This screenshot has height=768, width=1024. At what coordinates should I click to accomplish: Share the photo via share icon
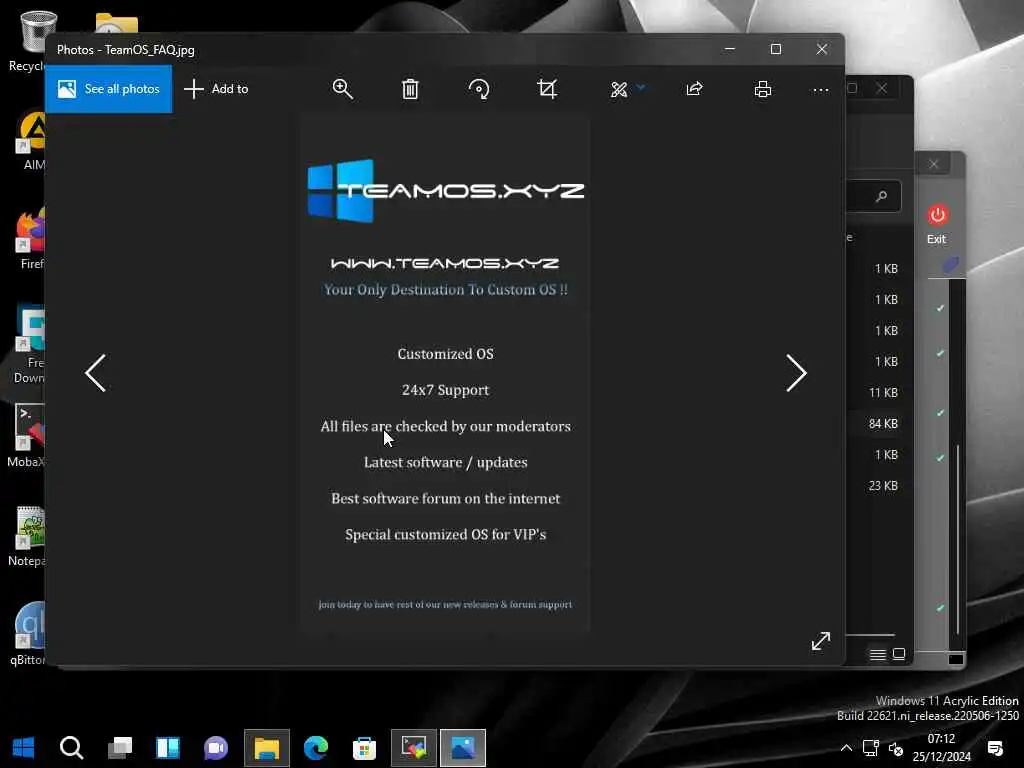(x=694, y=89)
